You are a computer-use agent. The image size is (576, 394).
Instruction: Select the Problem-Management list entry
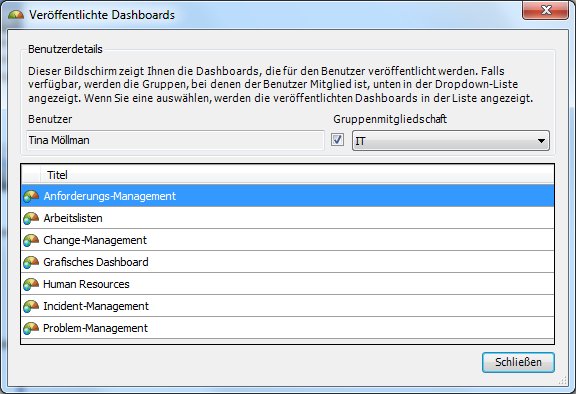click(288, 328)
